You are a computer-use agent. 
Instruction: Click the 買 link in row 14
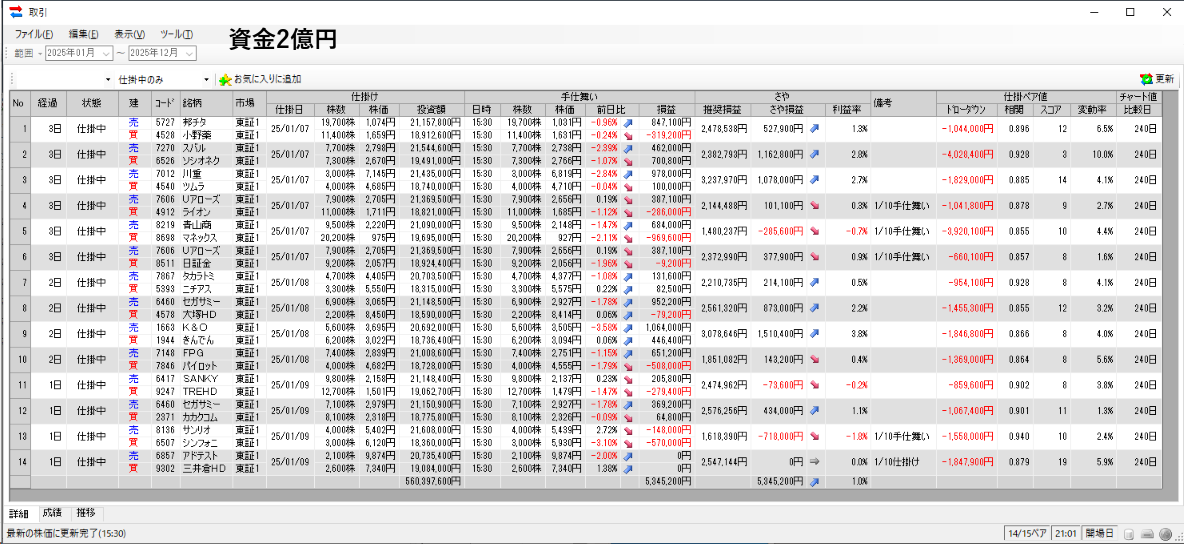point(134,468)
